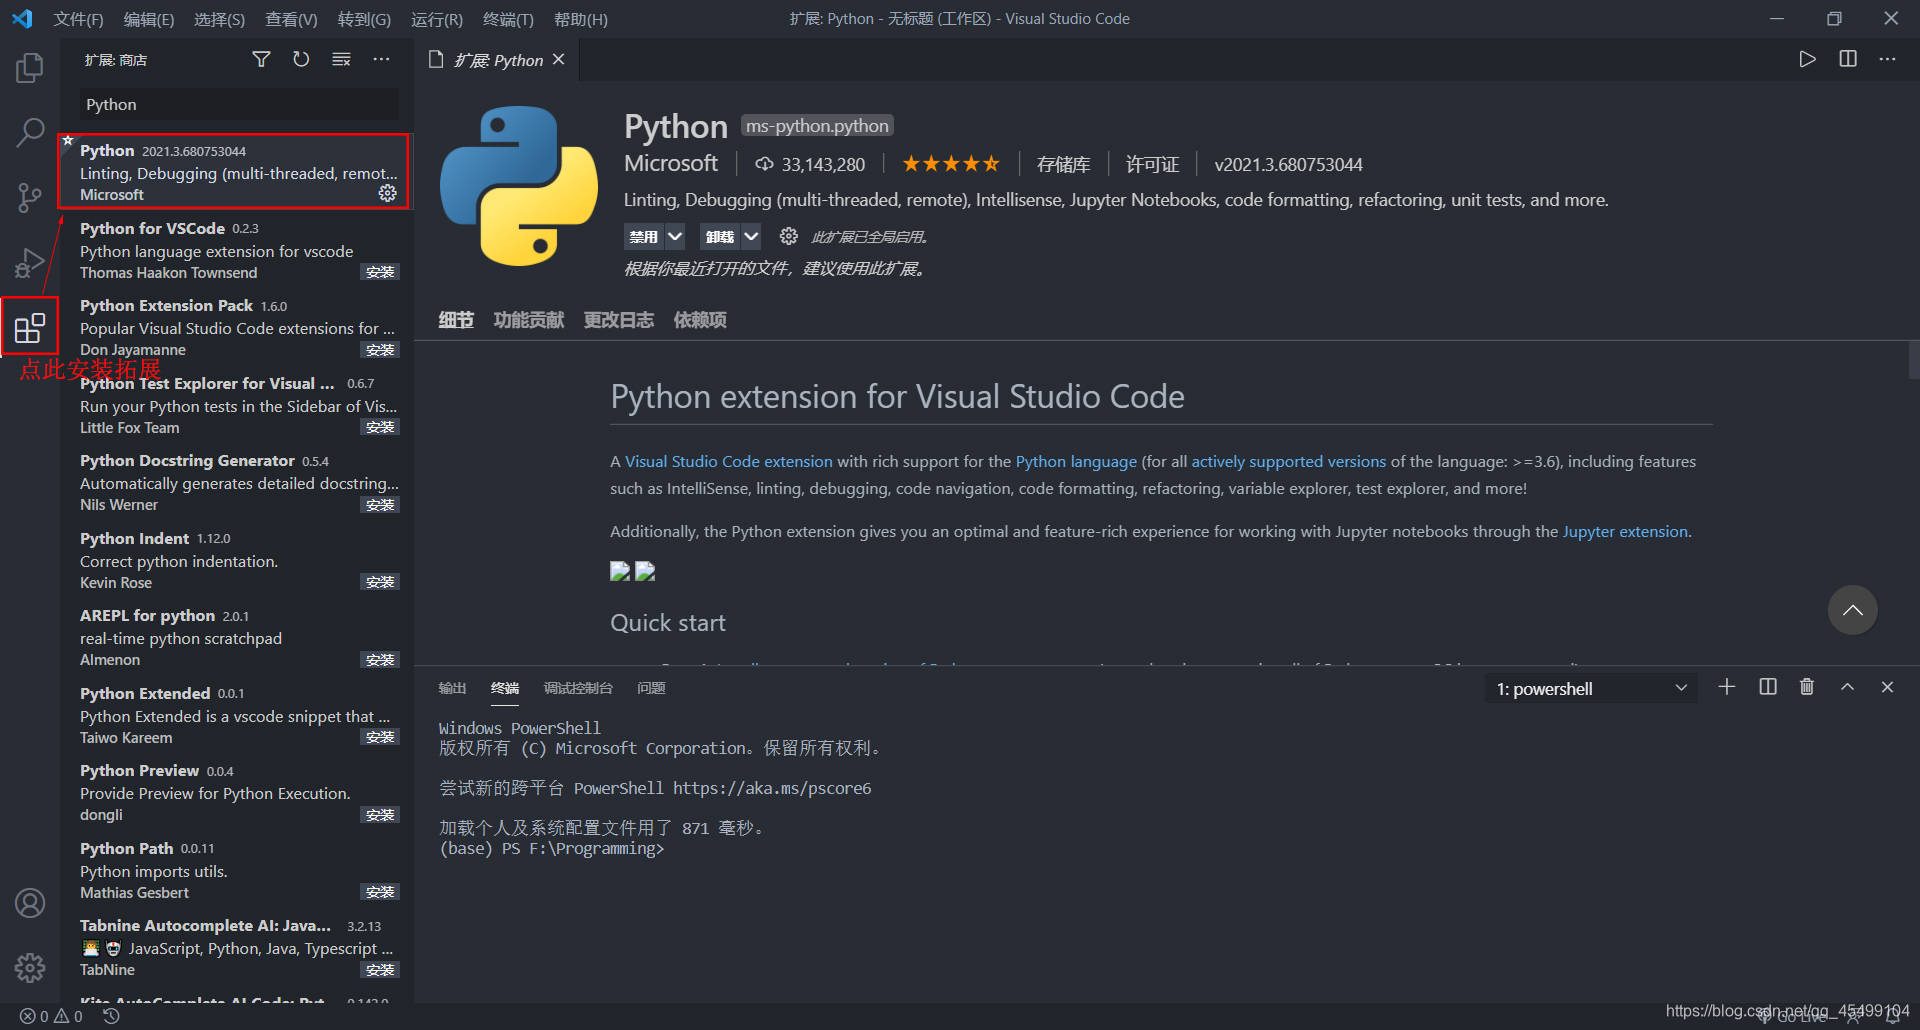The image size is (1920, 1030).
Task: Run with the play icon in editor toolbar
Action: click(1807, 59)
